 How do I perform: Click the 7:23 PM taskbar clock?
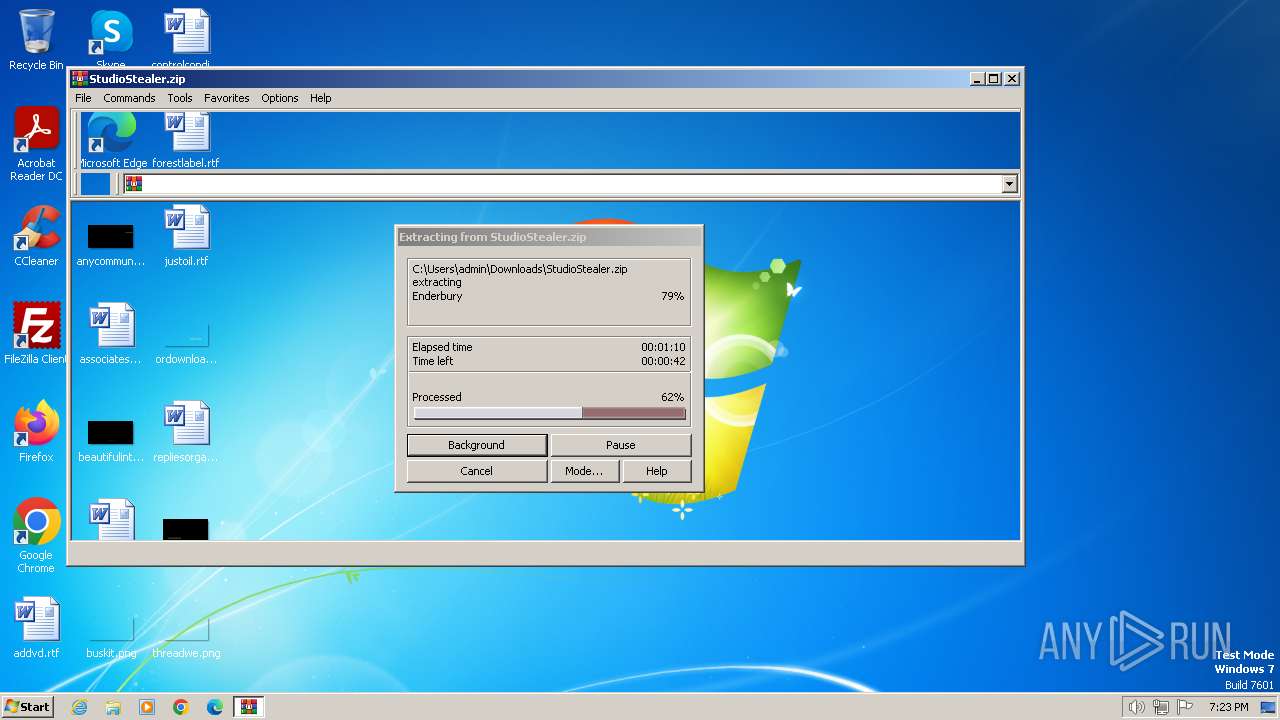[1228, 707]
